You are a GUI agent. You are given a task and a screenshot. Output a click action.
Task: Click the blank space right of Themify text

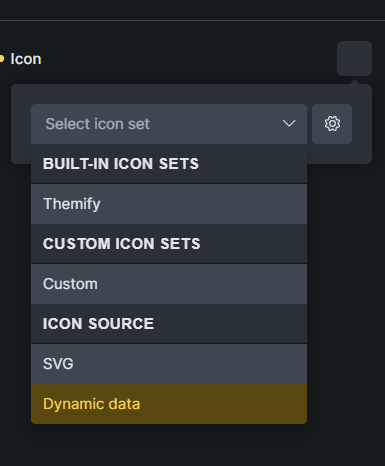[x=203, y=204]
